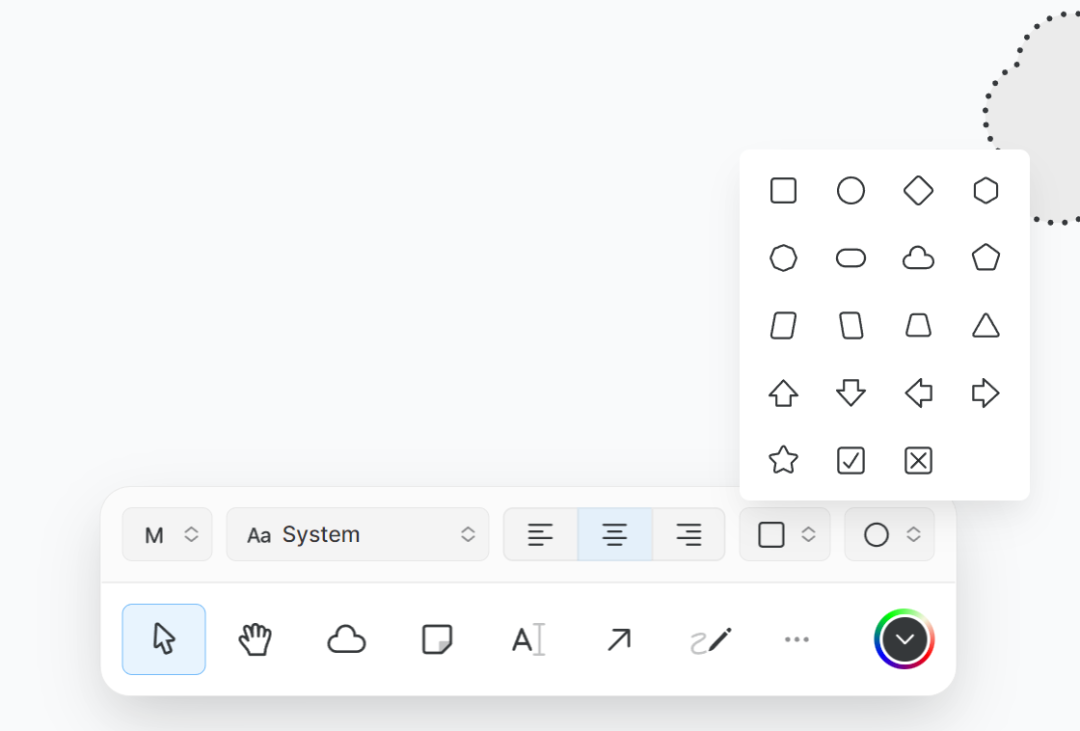Pick the pill-shaped rounded rectangle

[851, 258]
